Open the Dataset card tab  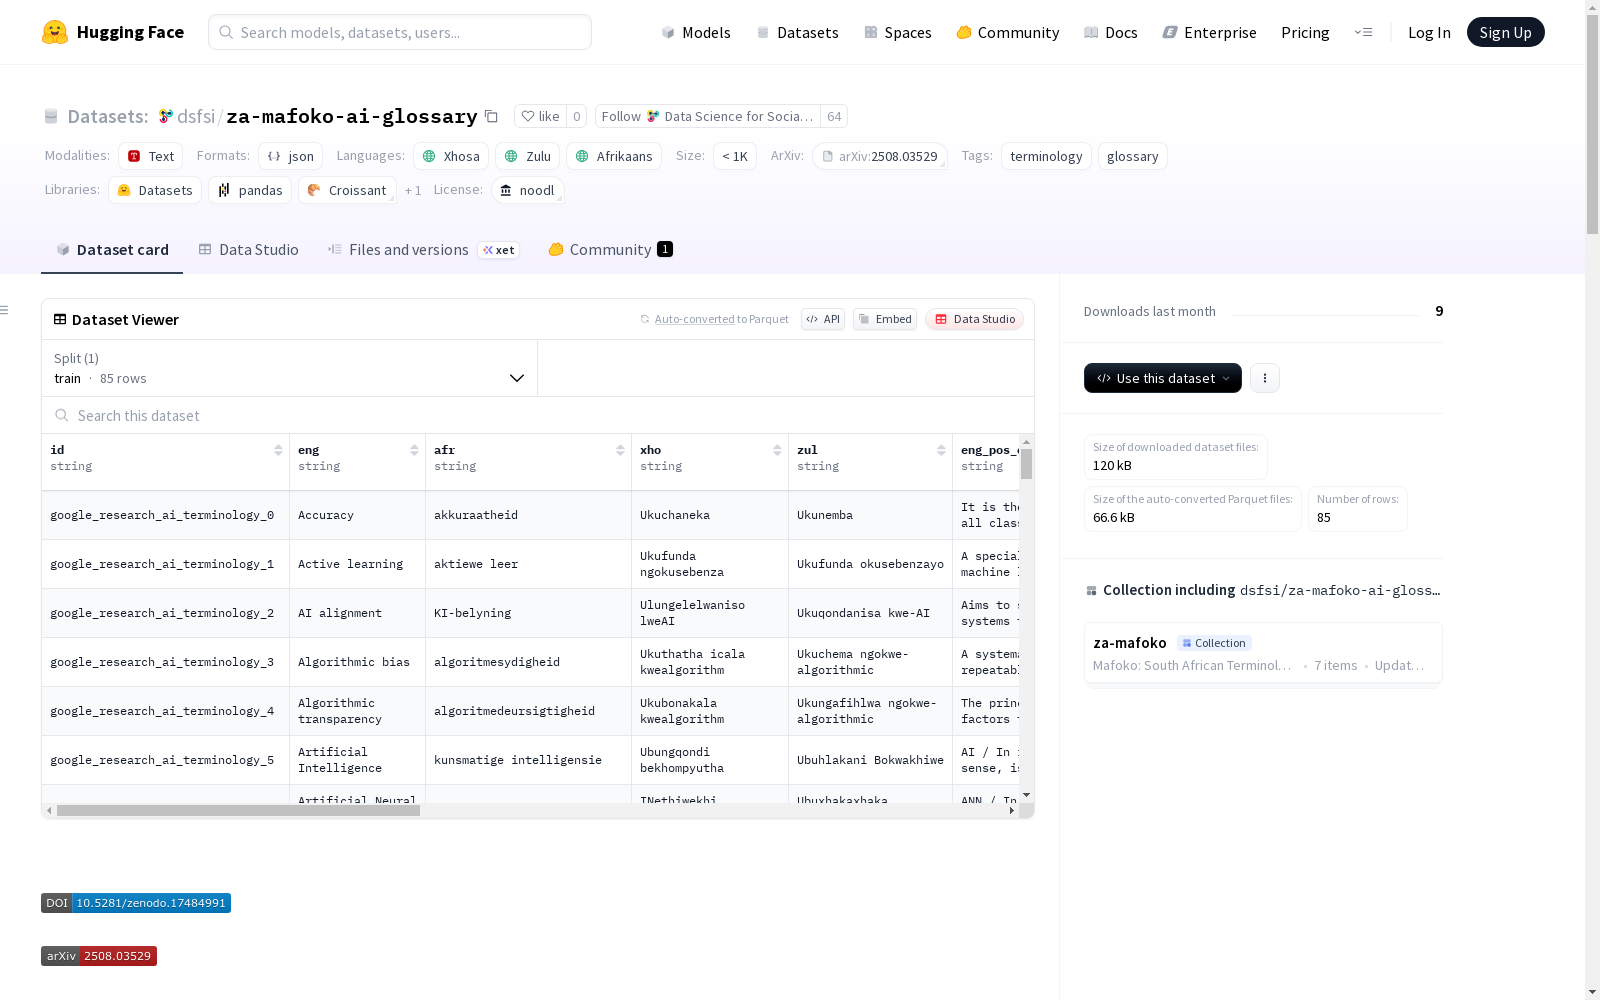tap(112, 250)
